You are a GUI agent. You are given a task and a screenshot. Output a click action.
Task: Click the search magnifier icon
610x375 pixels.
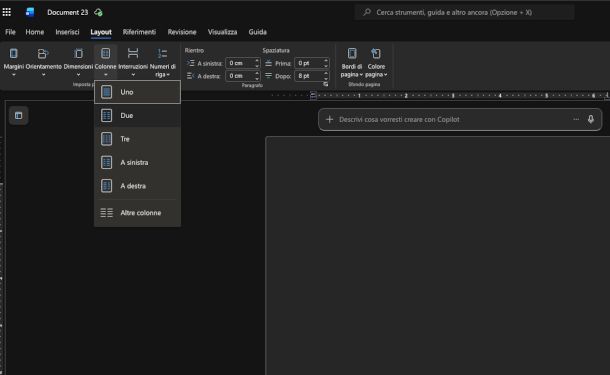[367, 12]
